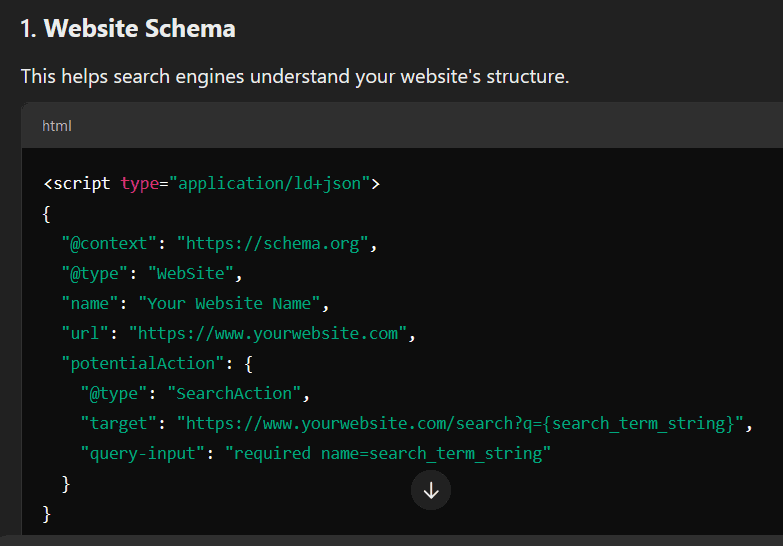This screenshot has height=546, width=783.
Task: Click the "url" key in the code
Action: pyautogui.click(x=84, y=333)
